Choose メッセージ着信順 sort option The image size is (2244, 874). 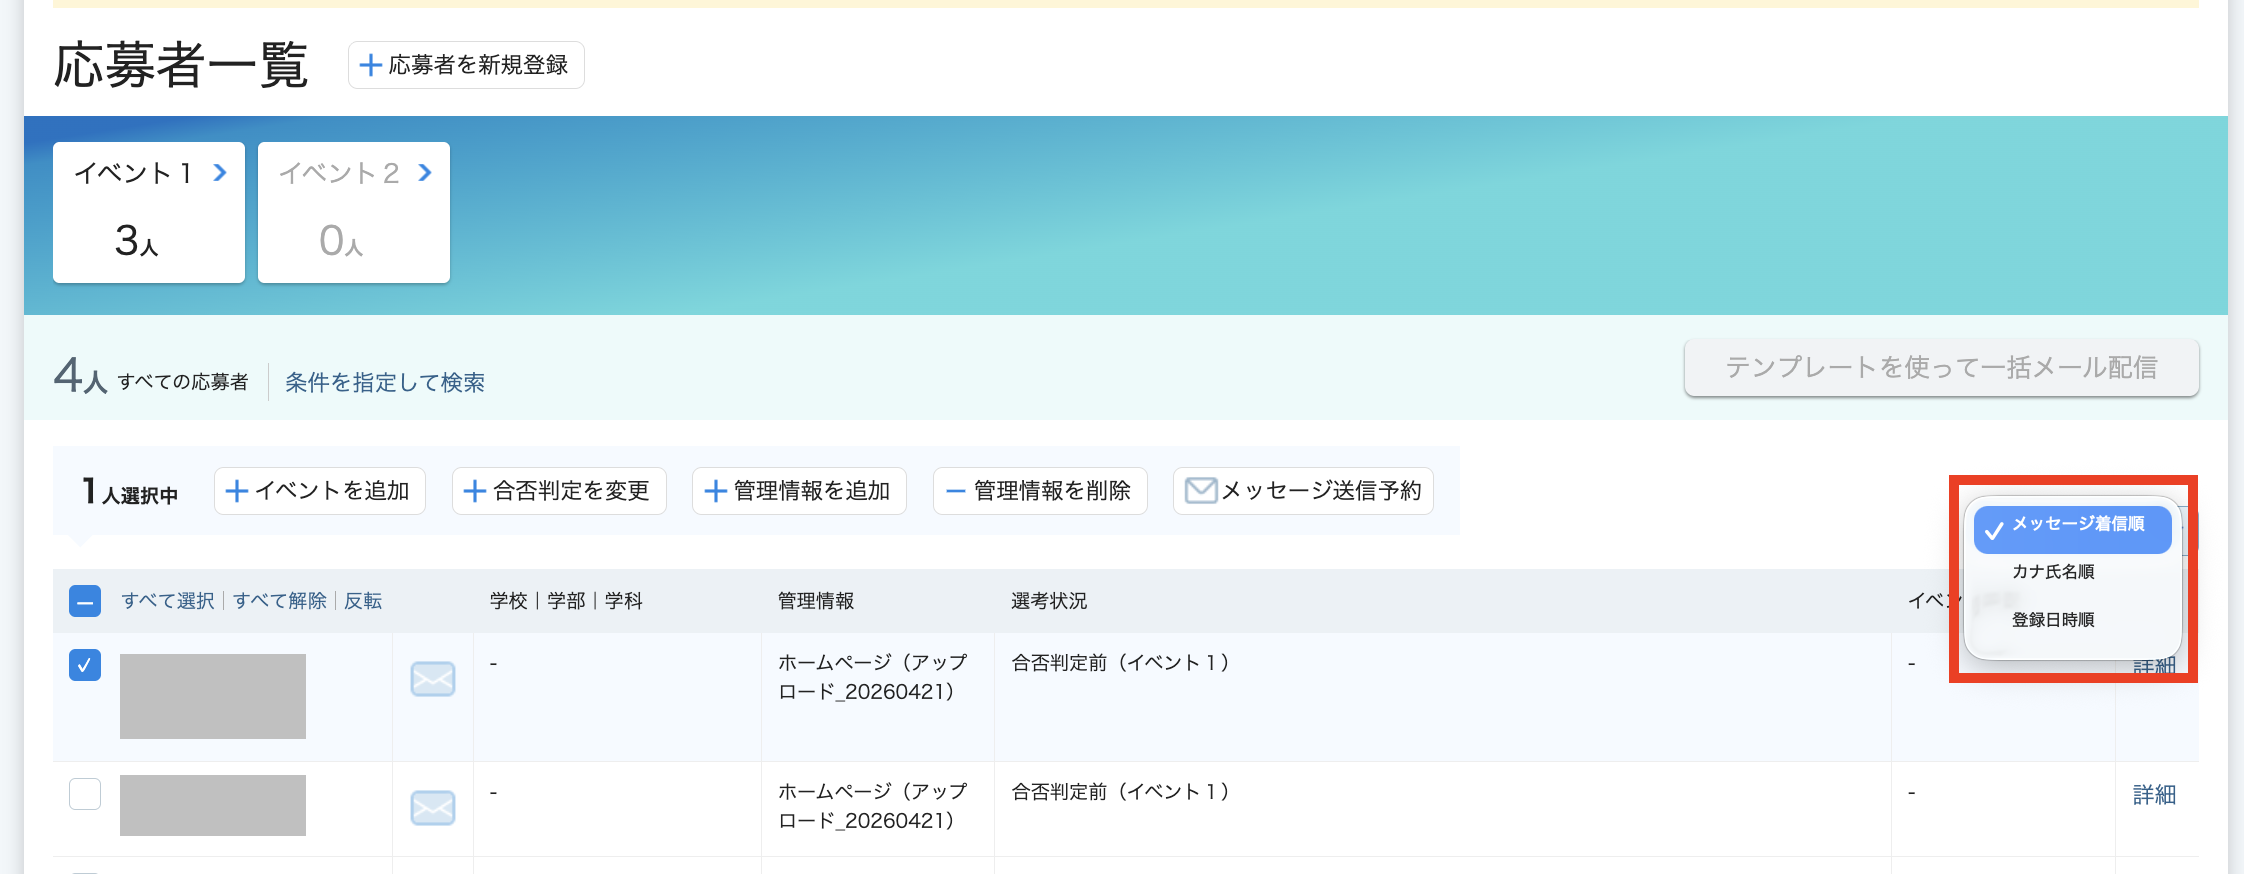pyautogui.click(x=2072, y=529)
